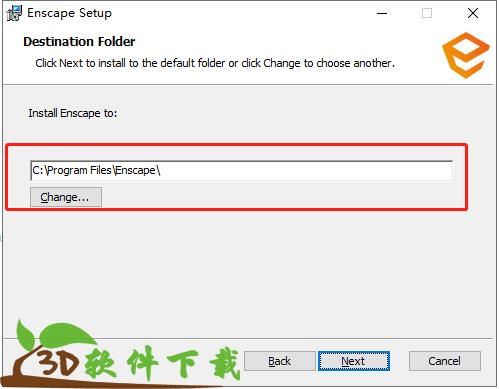Click the Enscape Setup title text
This screenshot has height=389, width=499.
pyautogui.click(x=69, y=13)
